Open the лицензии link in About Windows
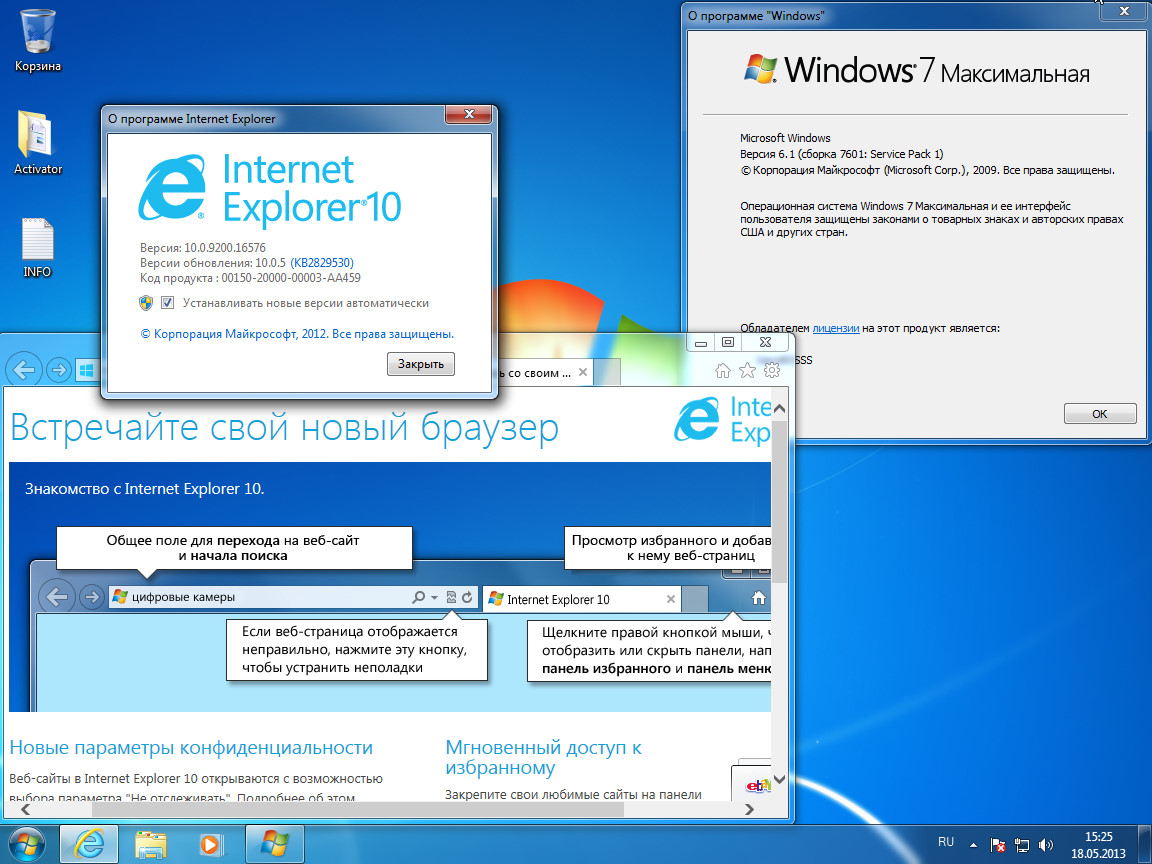This screenshot has width=1152, height=864. 835,328
